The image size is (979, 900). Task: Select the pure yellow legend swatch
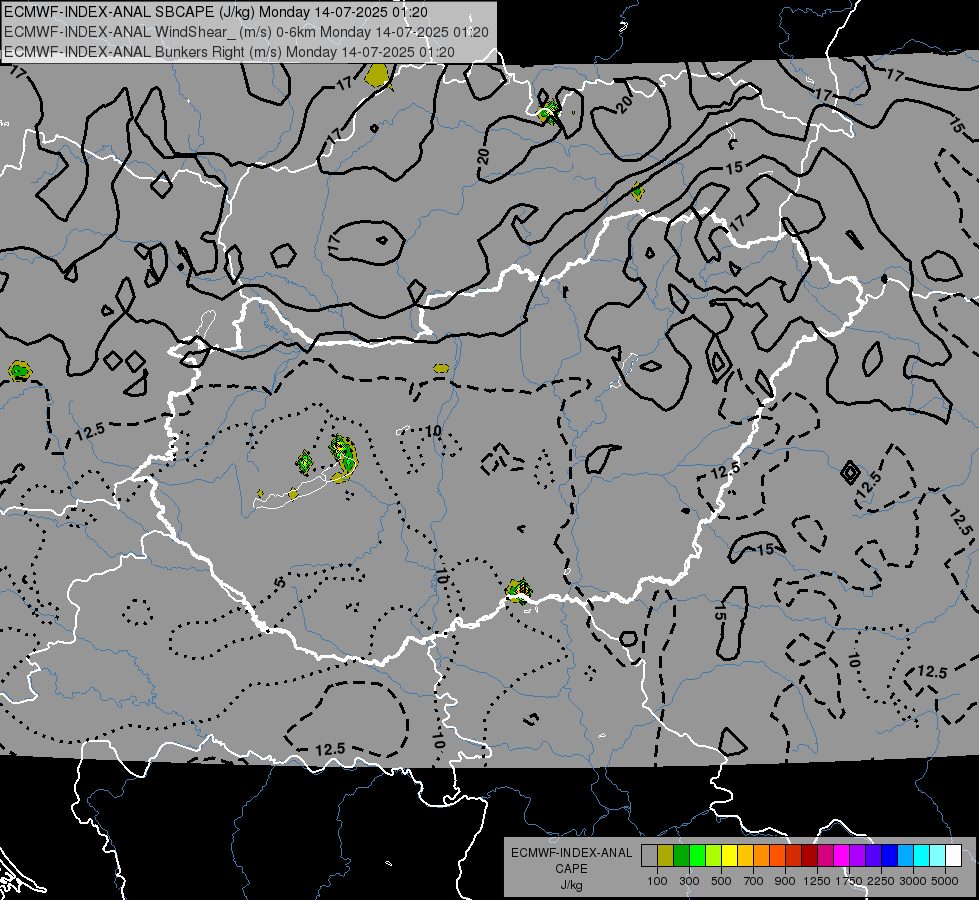pos(729,856)
